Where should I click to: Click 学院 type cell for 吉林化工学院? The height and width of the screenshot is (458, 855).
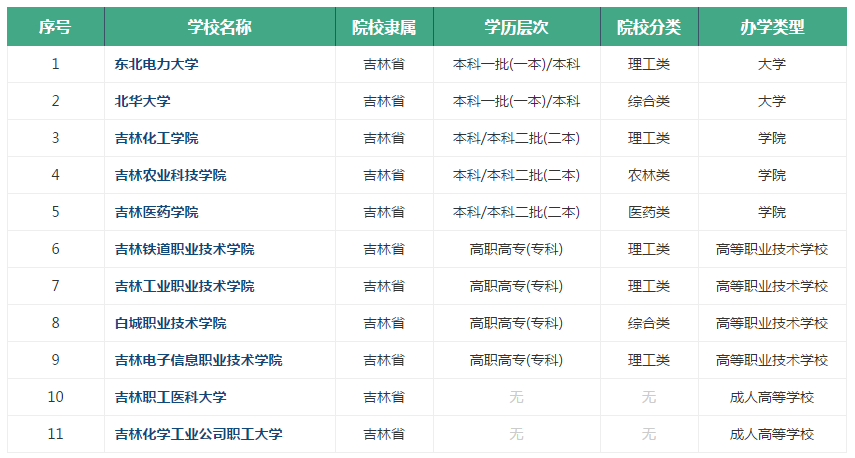pyautogui.click(x=772, y=138)
